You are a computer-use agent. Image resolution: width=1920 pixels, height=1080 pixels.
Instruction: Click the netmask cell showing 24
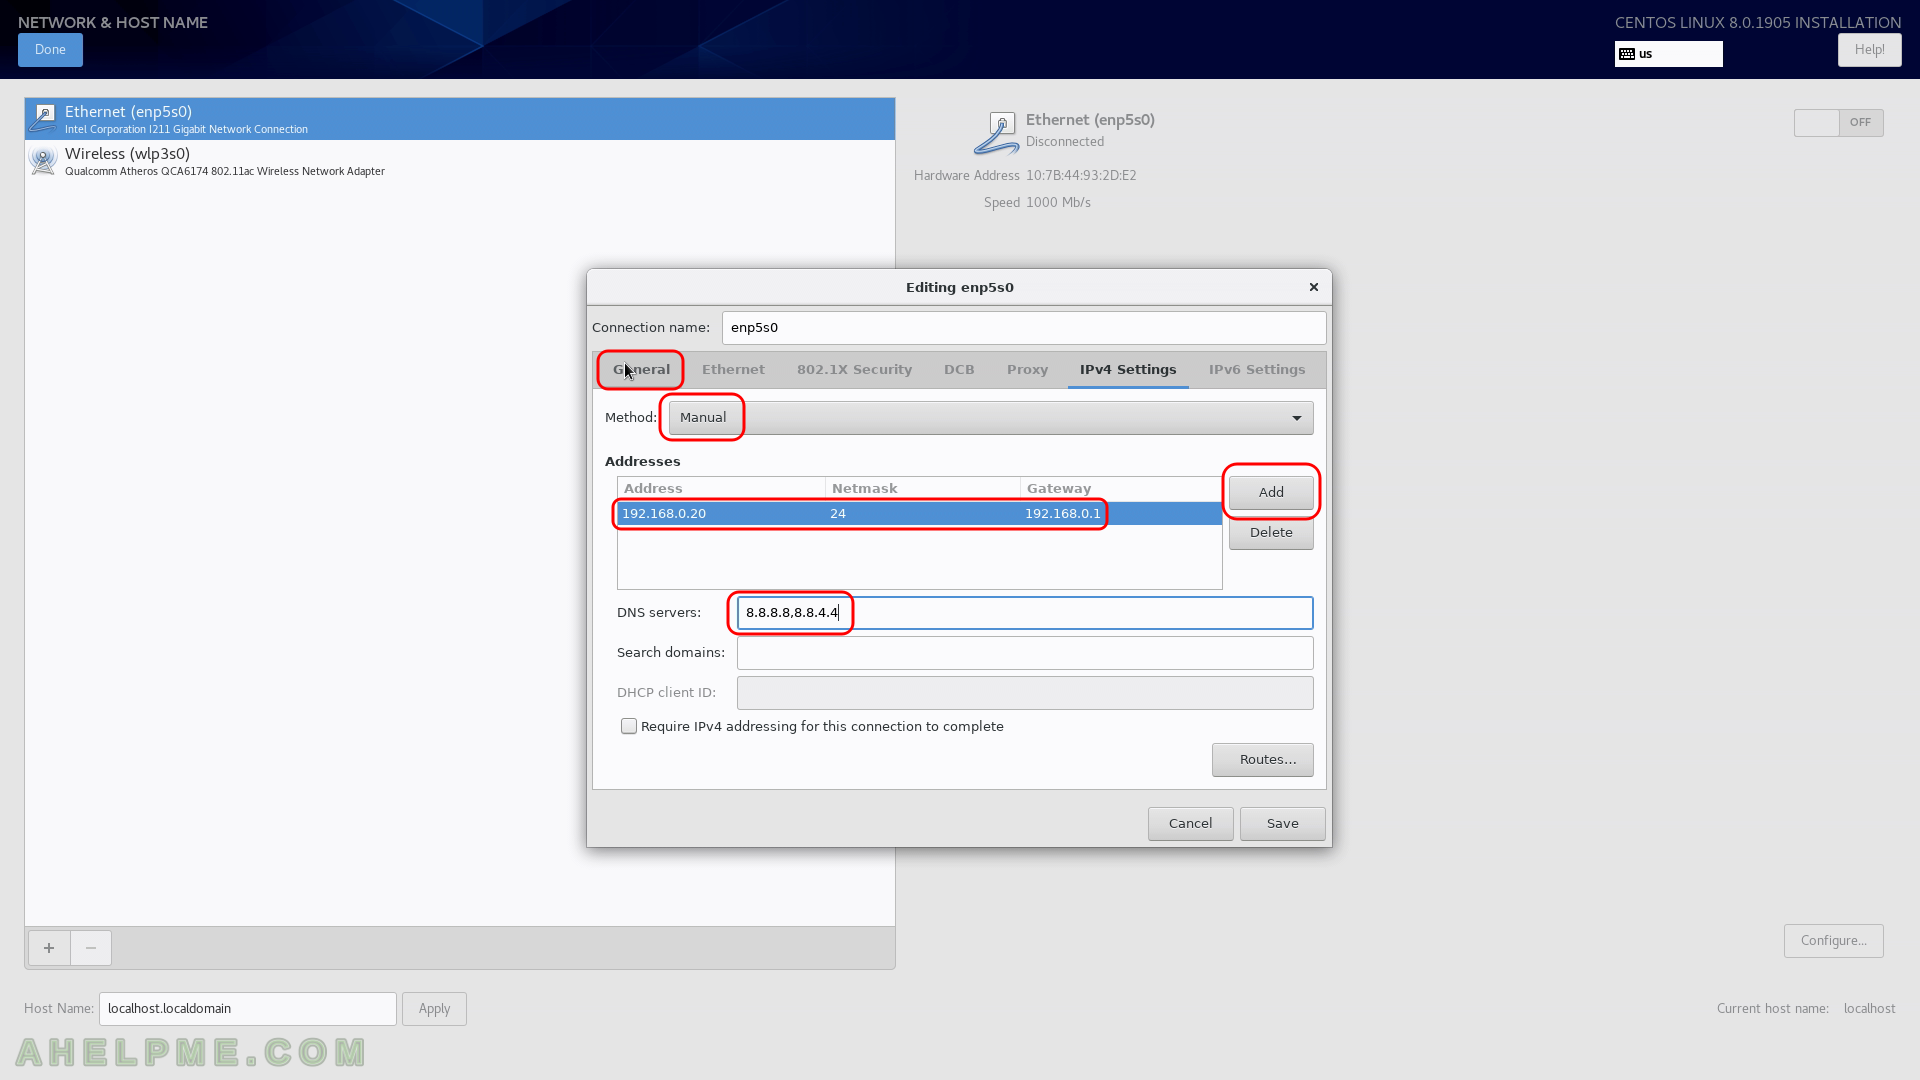tap(838, 514)
